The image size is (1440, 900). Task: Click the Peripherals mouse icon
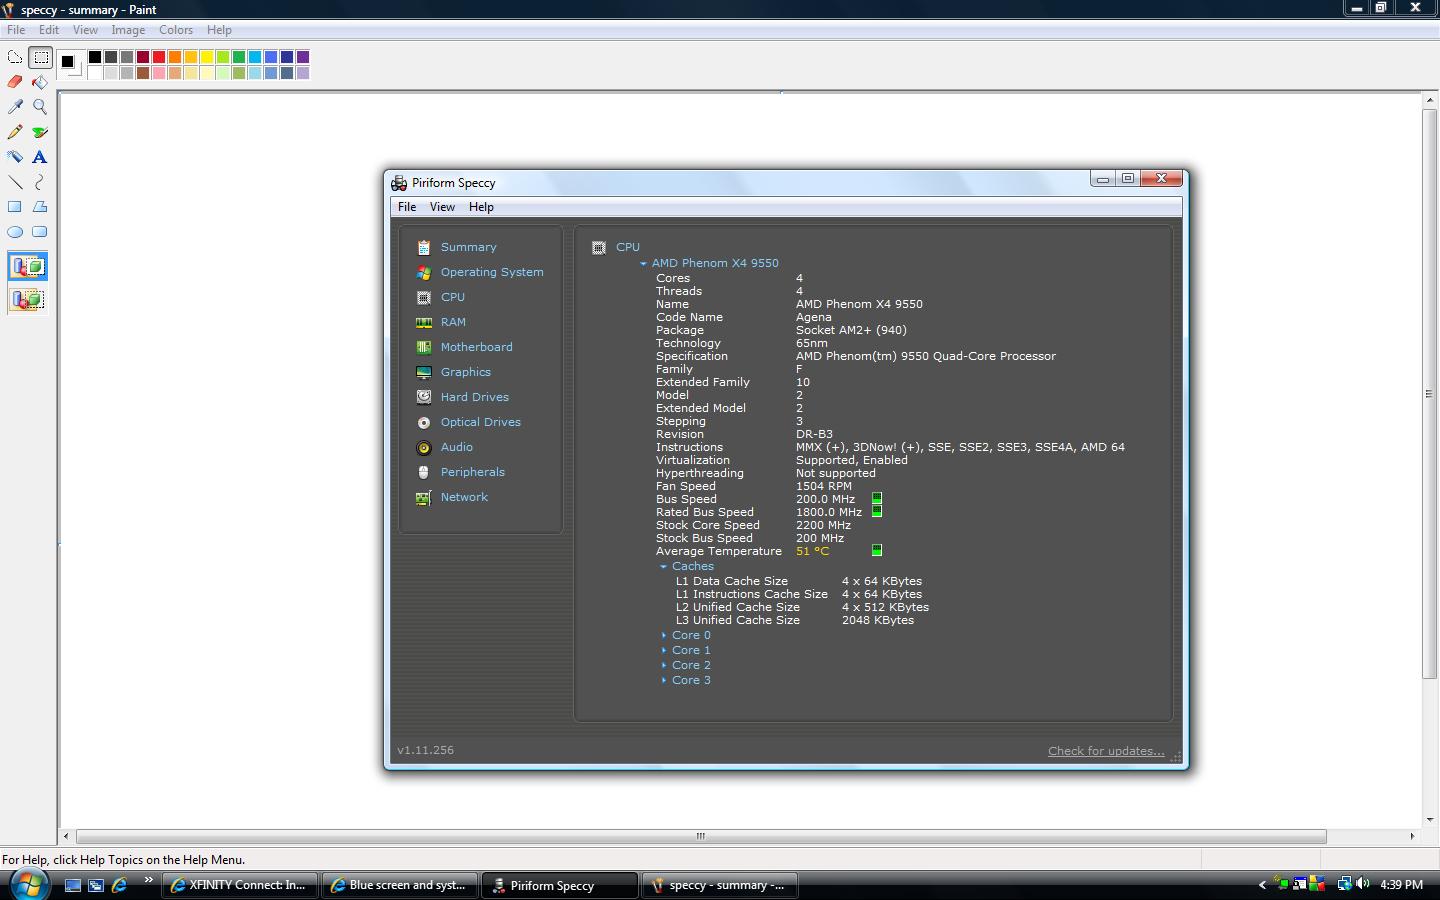[x=424, y=472]
